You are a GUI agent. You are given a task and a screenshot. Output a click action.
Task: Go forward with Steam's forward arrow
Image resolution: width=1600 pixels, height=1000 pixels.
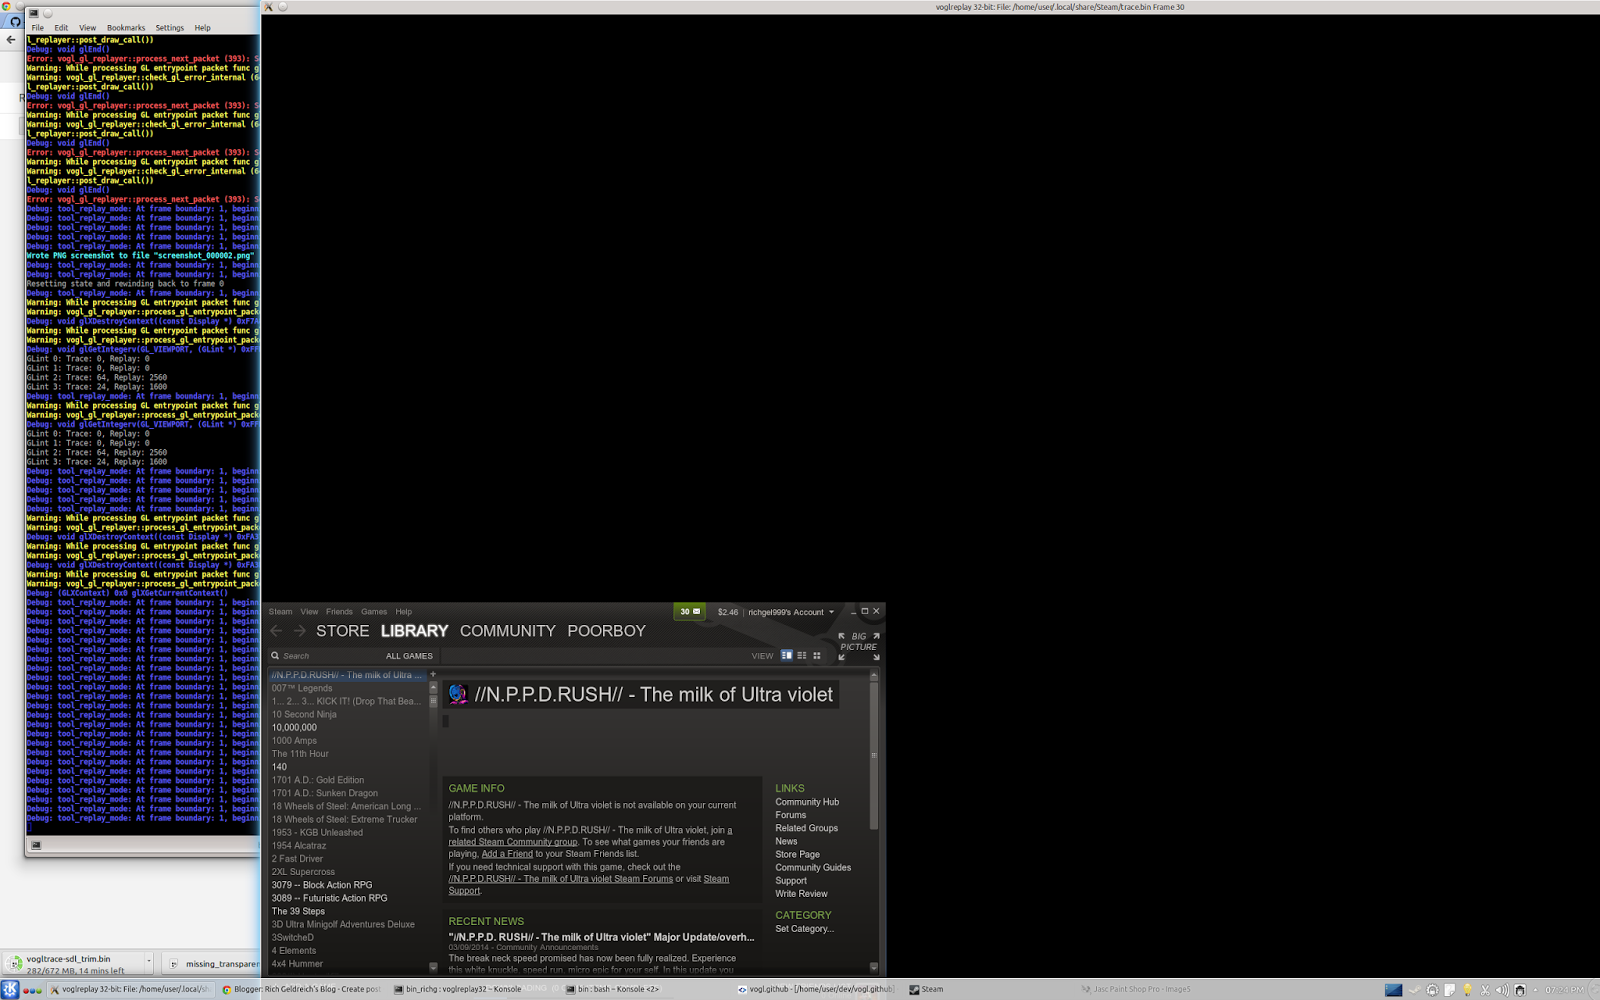pyautogui.click(x=299, y=631)
